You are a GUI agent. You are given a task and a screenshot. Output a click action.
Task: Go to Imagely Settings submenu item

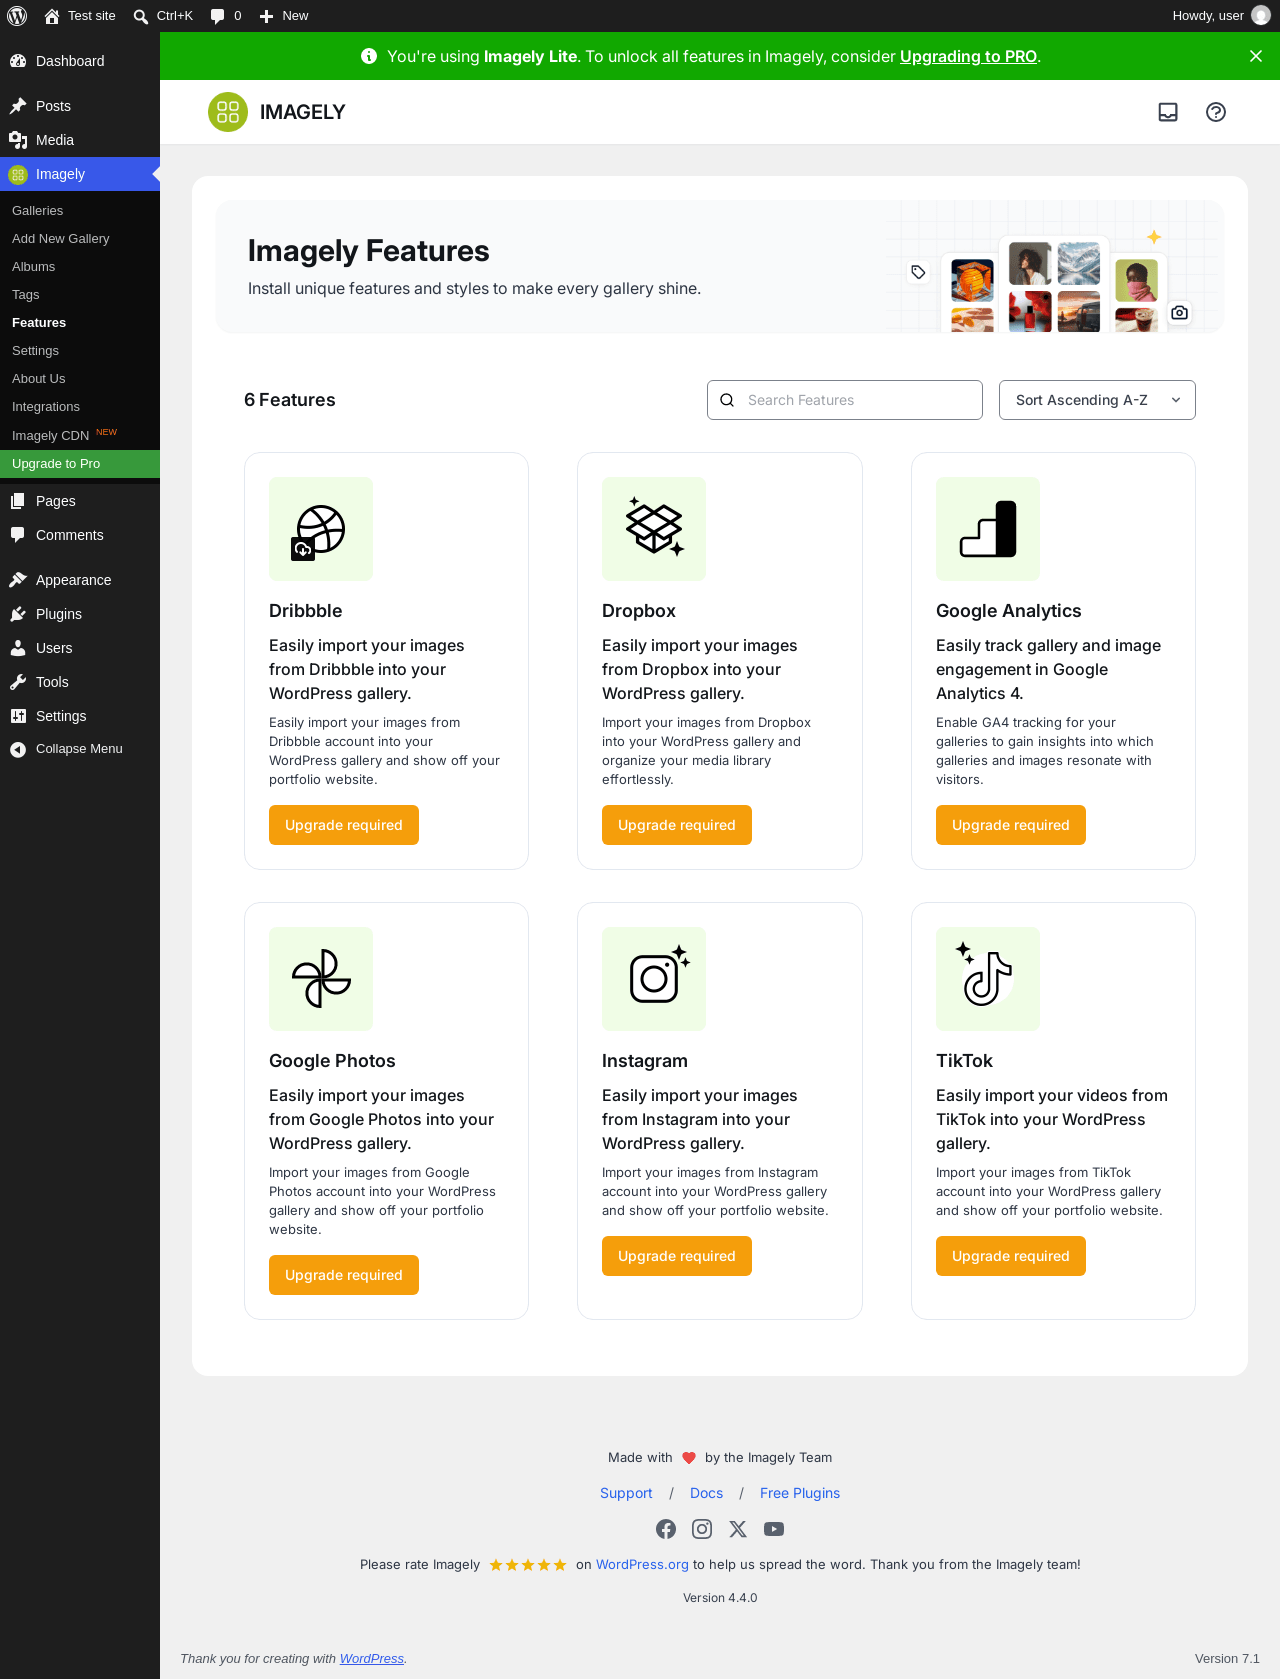36,351
